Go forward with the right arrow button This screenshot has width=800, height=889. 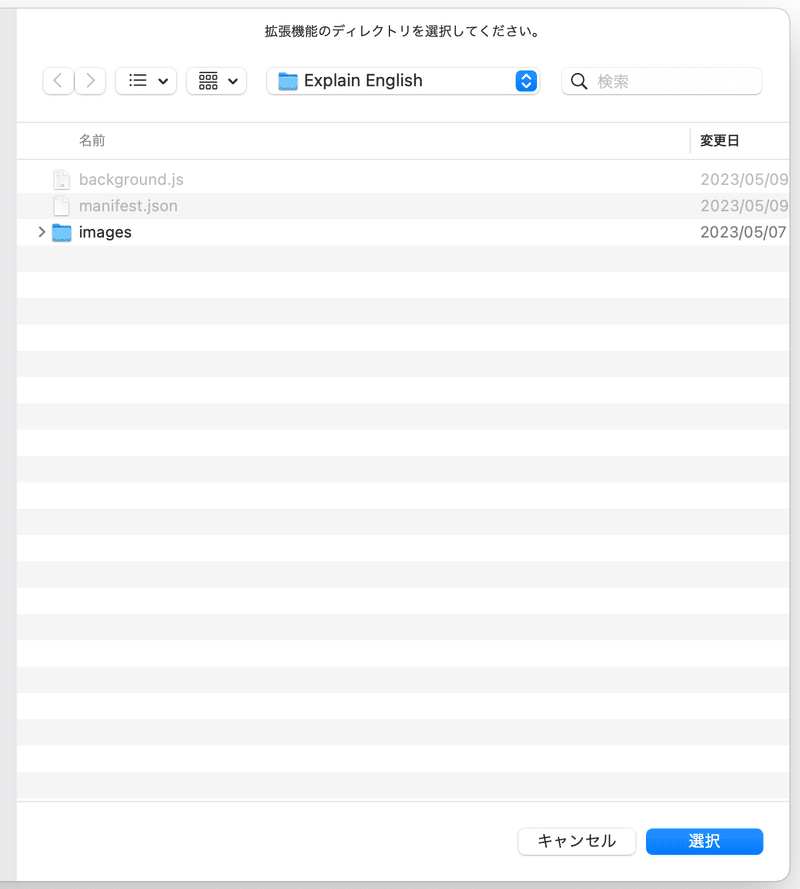[90, 81]
